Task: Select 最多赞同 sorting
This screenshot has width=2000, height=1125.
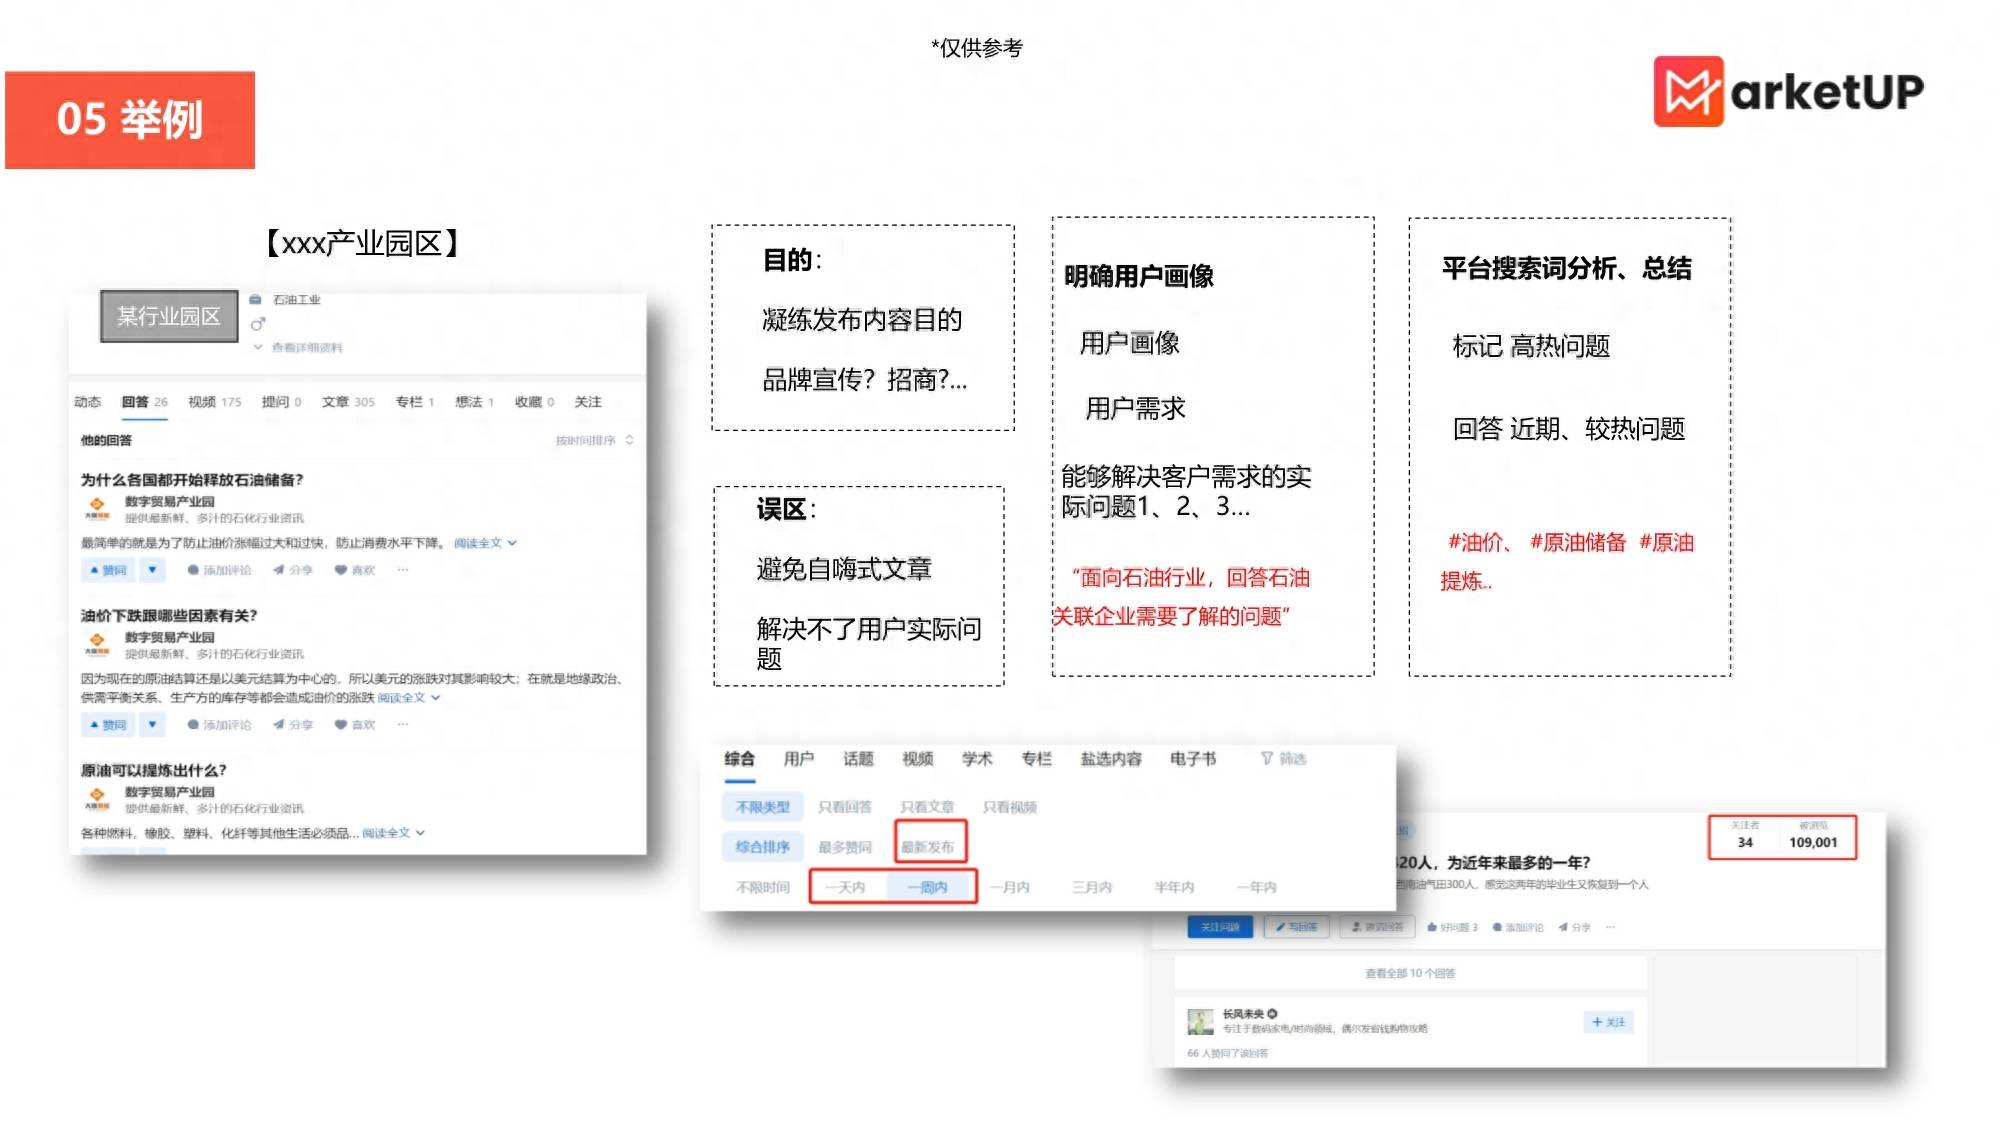Action: [845, 847]
